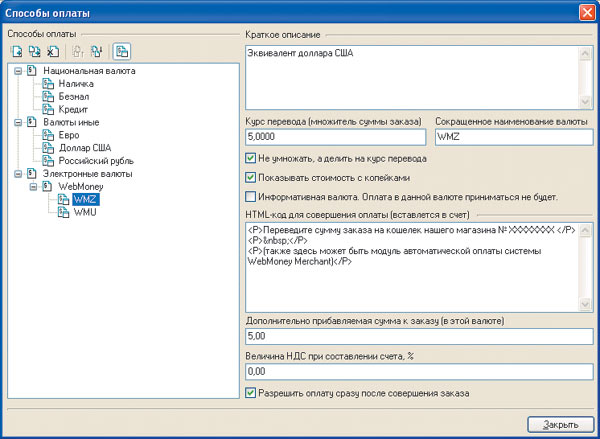Screen dimensions: 600x439
Task: Click the additional order sum field 5,00
Action: pos(419,336)
